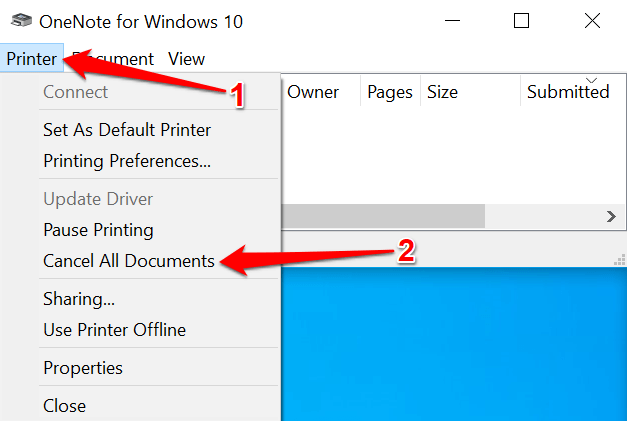Open the Printer menu
Viewport: 627px width, 421px height.
pyautogui.click(x=31, y=59)
